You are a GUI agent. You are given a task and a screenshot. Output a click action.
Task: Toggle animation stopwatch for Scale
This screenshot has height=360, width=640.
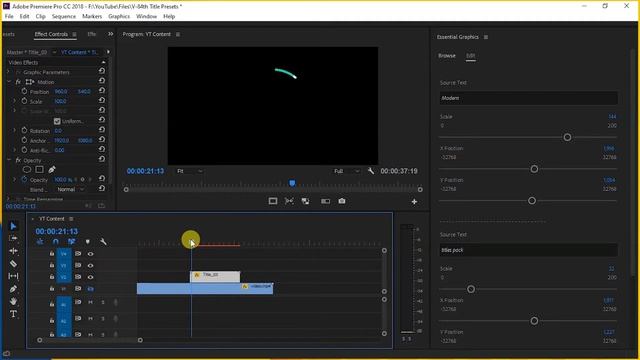24,101
